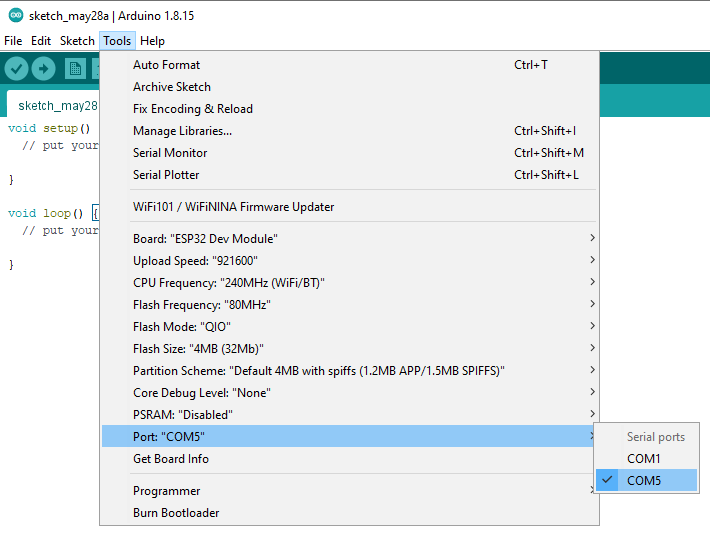Switch to the sketch_may28 editor tab
Screen dimensions: 710x535
point(54,105)
